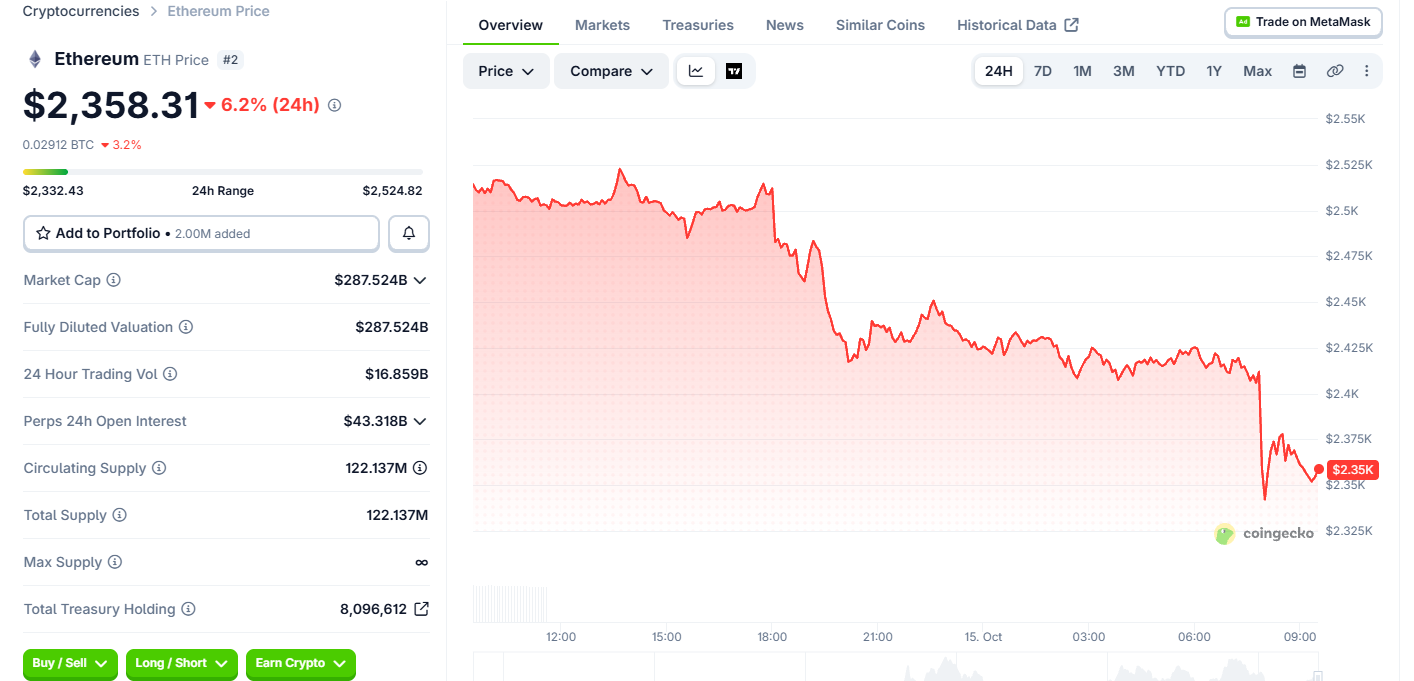Click the $43.318B open interest value
1414x681 pixels.
pyautogui.click(x=375, y=421)
